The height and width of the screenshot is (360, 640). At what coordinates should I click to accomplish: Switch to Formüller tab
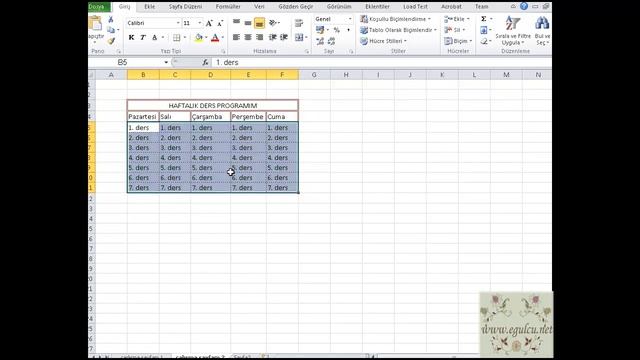point(228,7)
